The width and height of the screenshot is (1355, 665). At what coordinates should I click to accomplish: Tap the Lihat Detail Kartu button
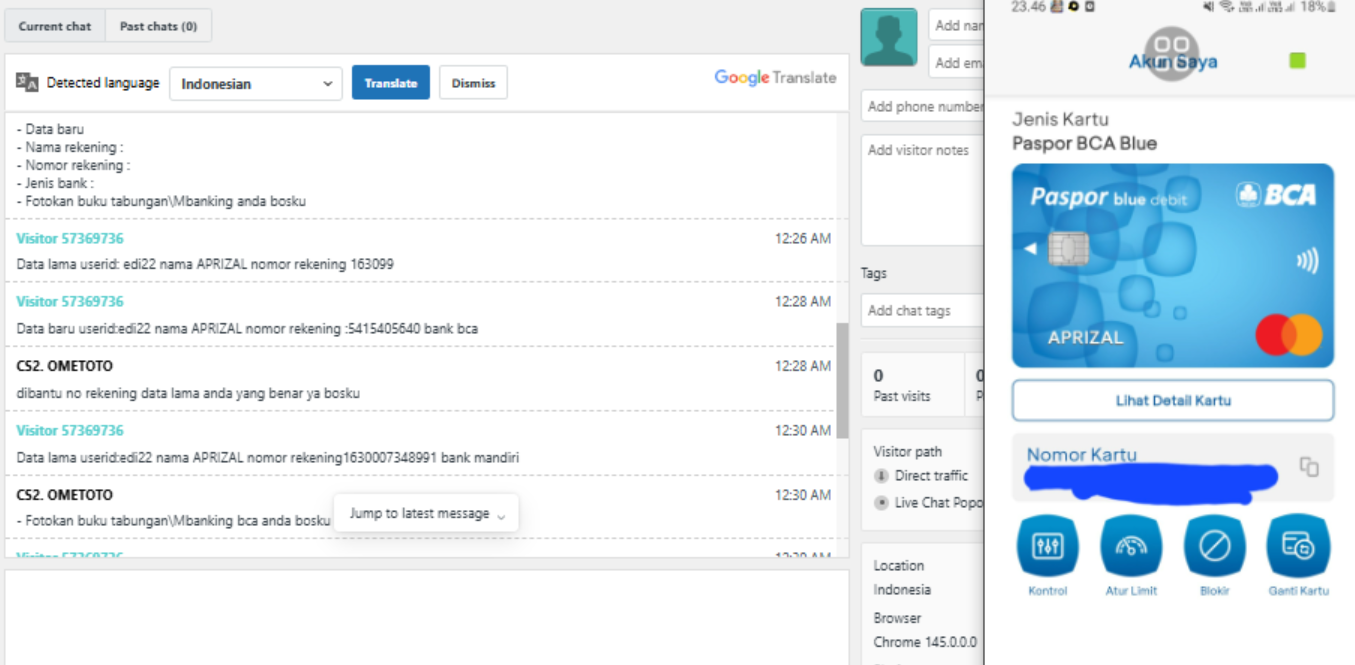pos(1173,400)
